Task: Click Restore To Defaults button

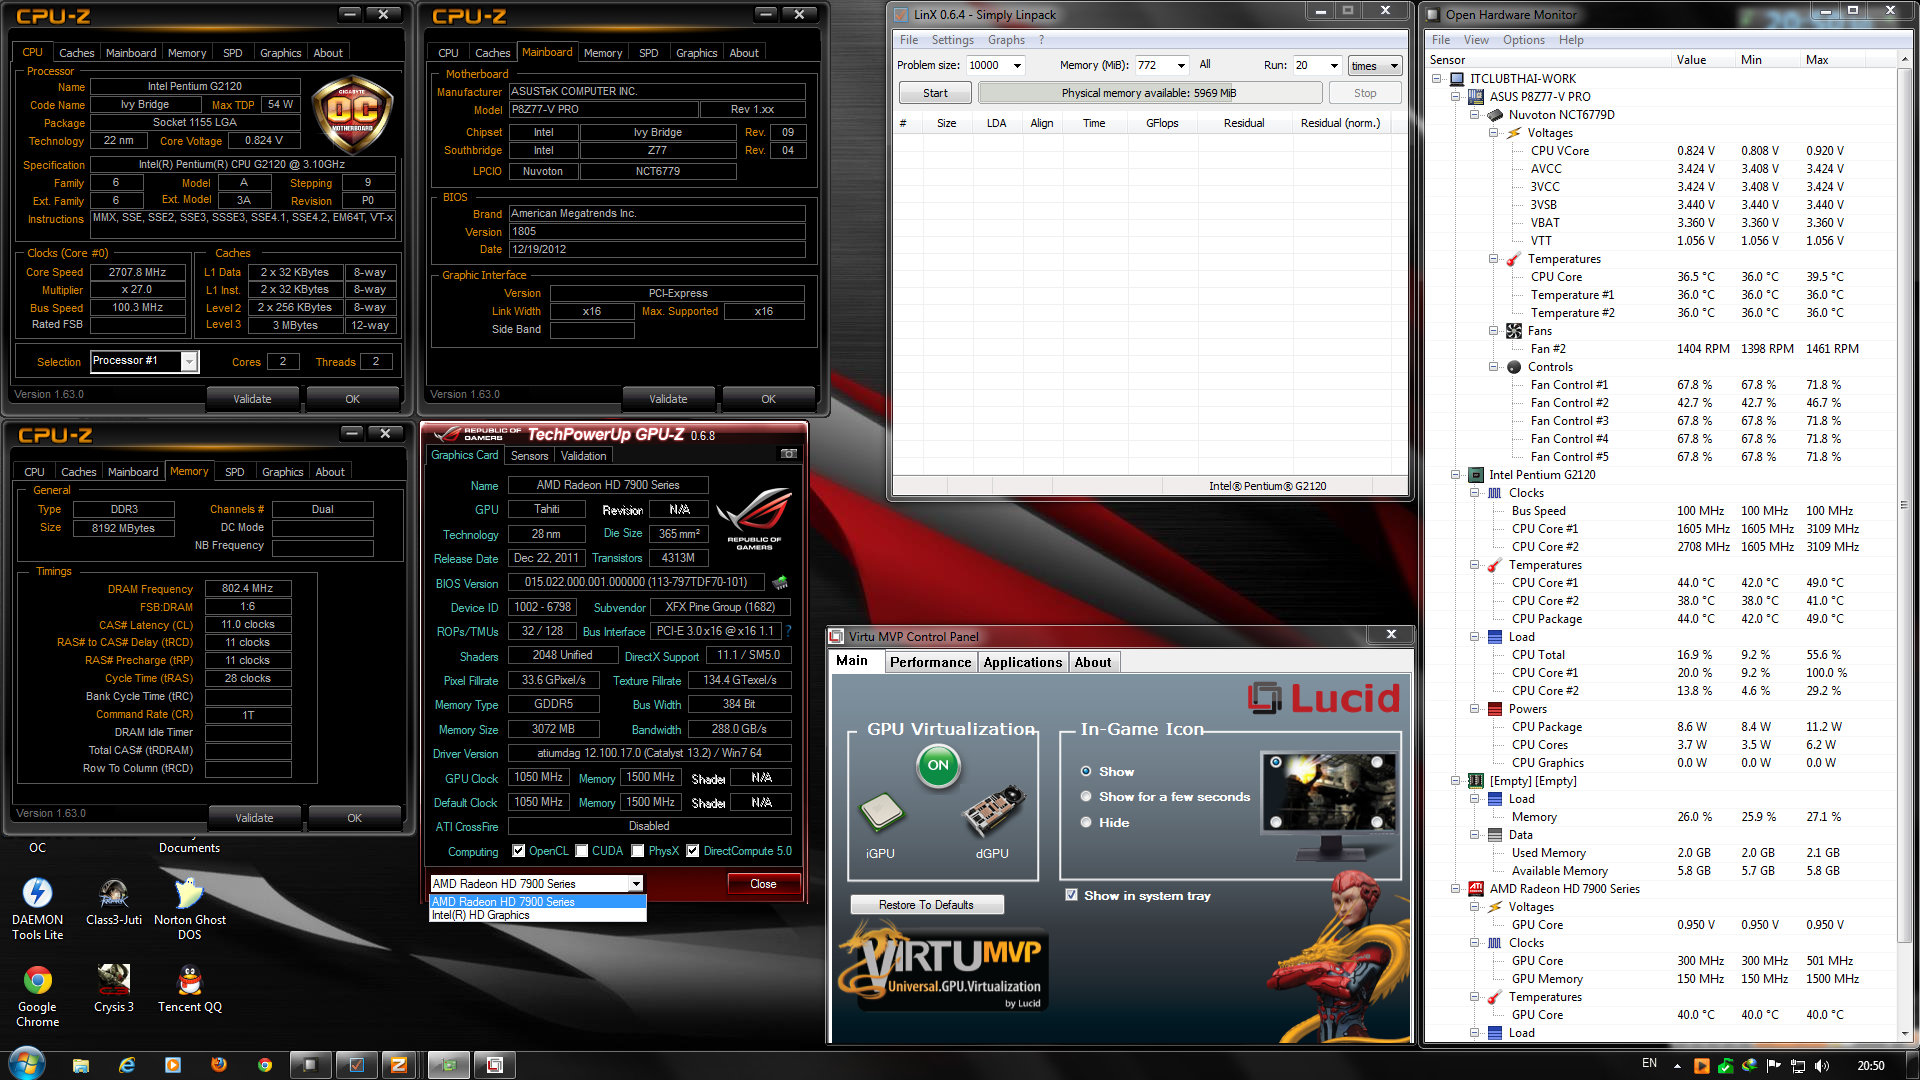Action: [x=926, y=905]
